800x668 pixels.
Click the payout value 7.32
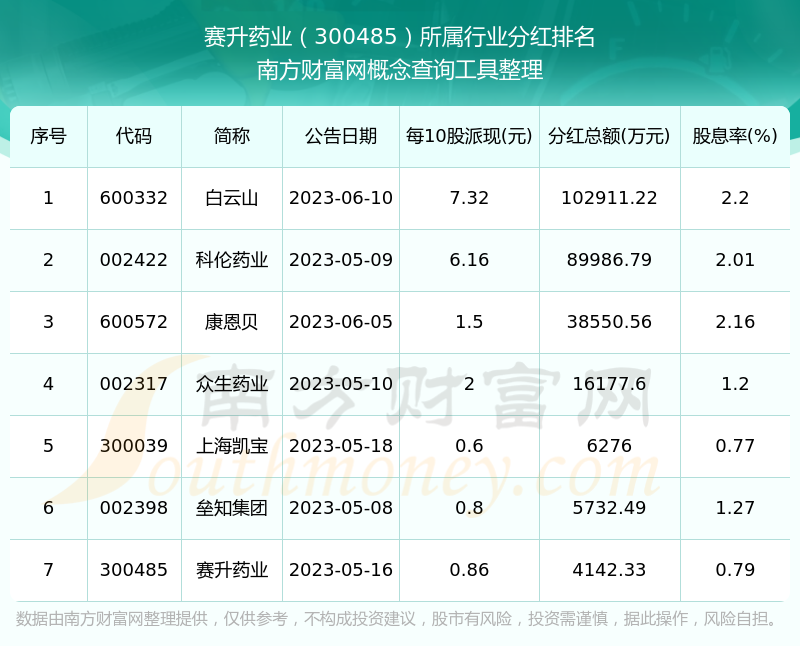point(469,198)
